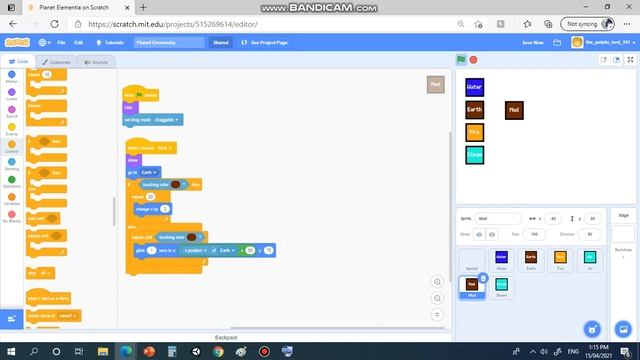Open File Explorer from the taskbar
The width and height of the screenshot is (640, 360).
click(103, 351)
